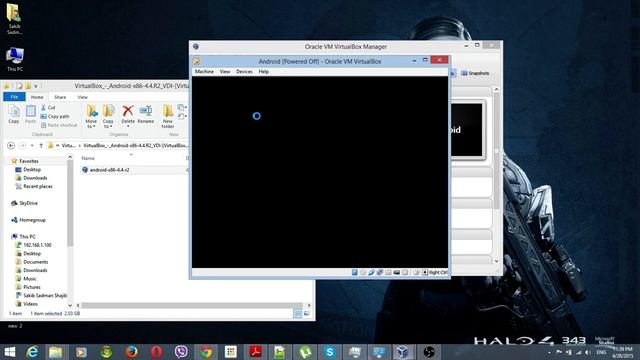
Task: Click the VirtualBox icon in the taskbar
Action: pyautogui.click(x=403, y=352)
